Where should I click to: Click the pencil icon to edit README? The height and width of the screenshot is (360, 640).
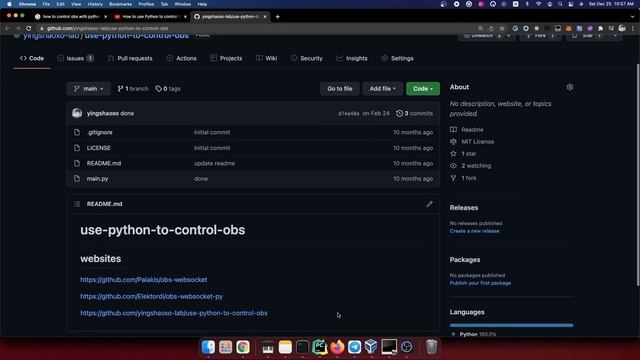coord(429,204)
